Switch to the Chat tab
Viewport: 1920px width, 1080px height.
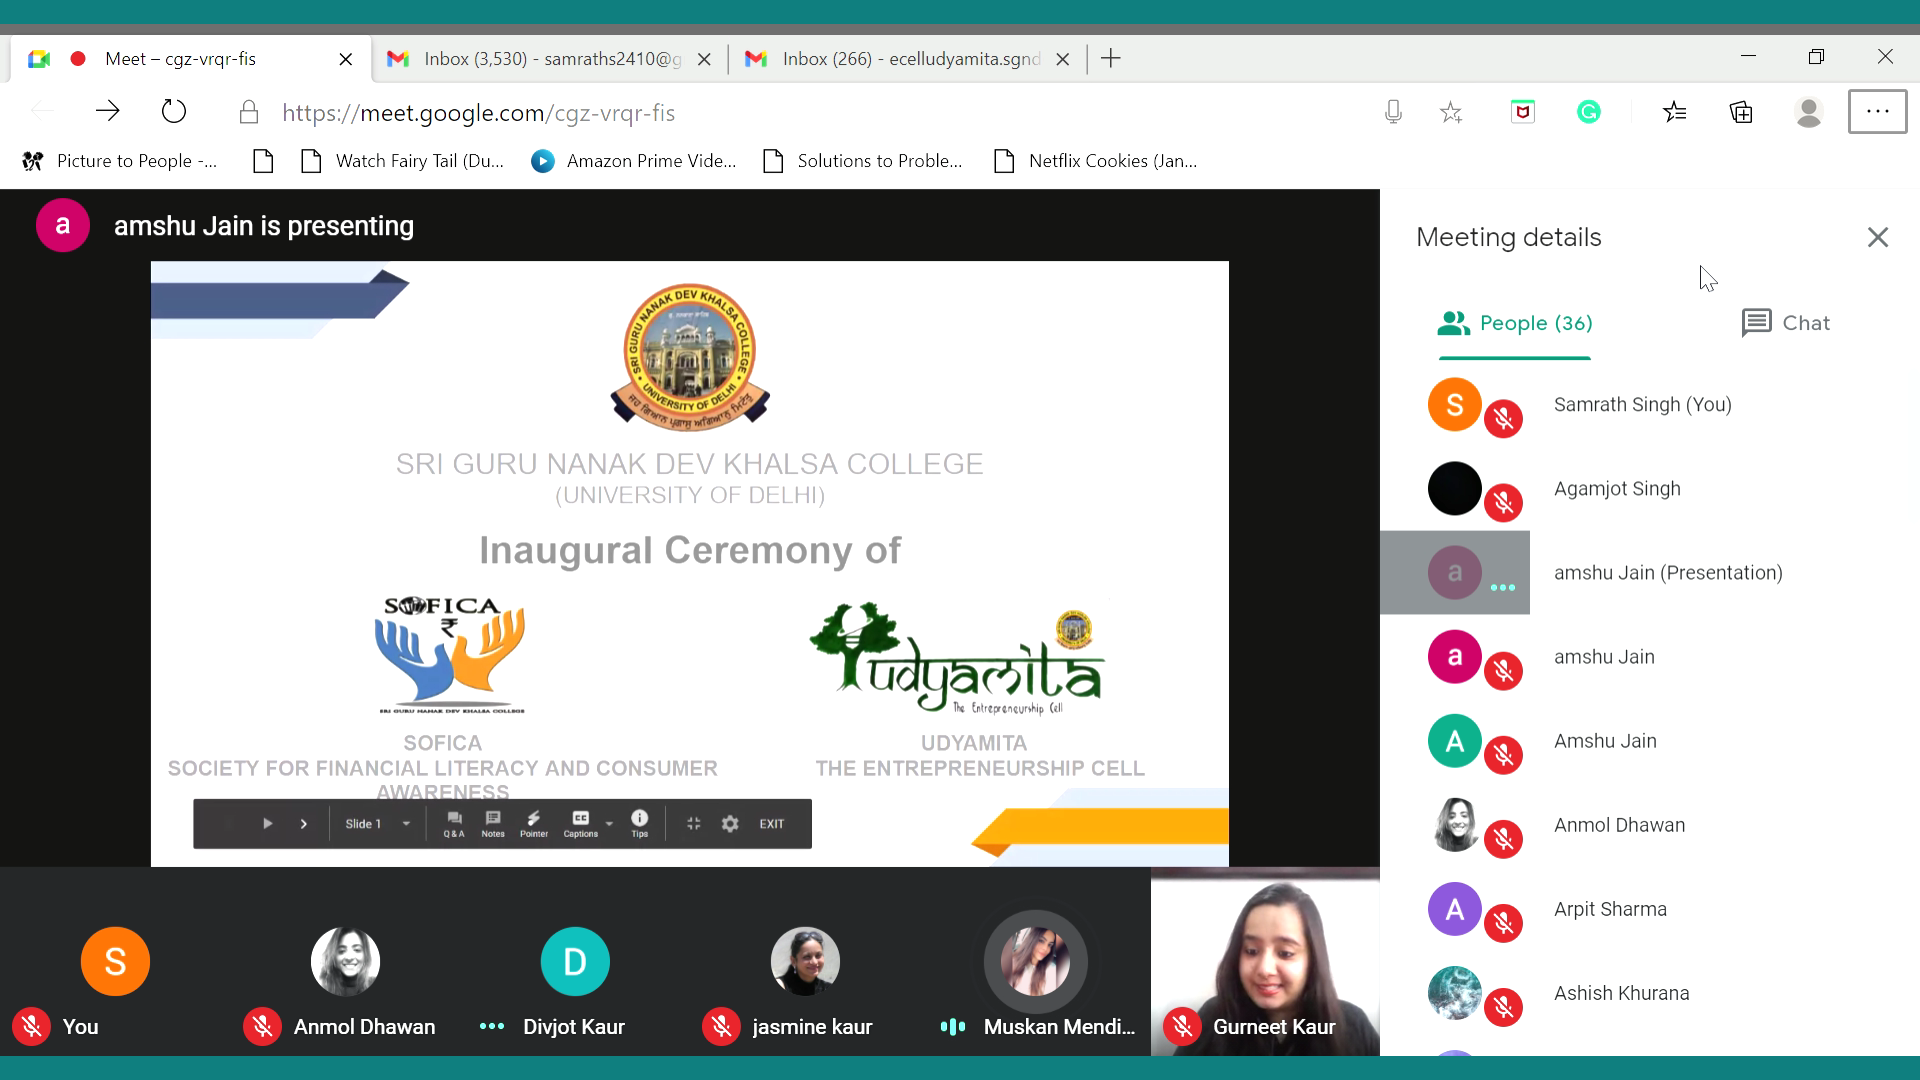coord(1785,323)
